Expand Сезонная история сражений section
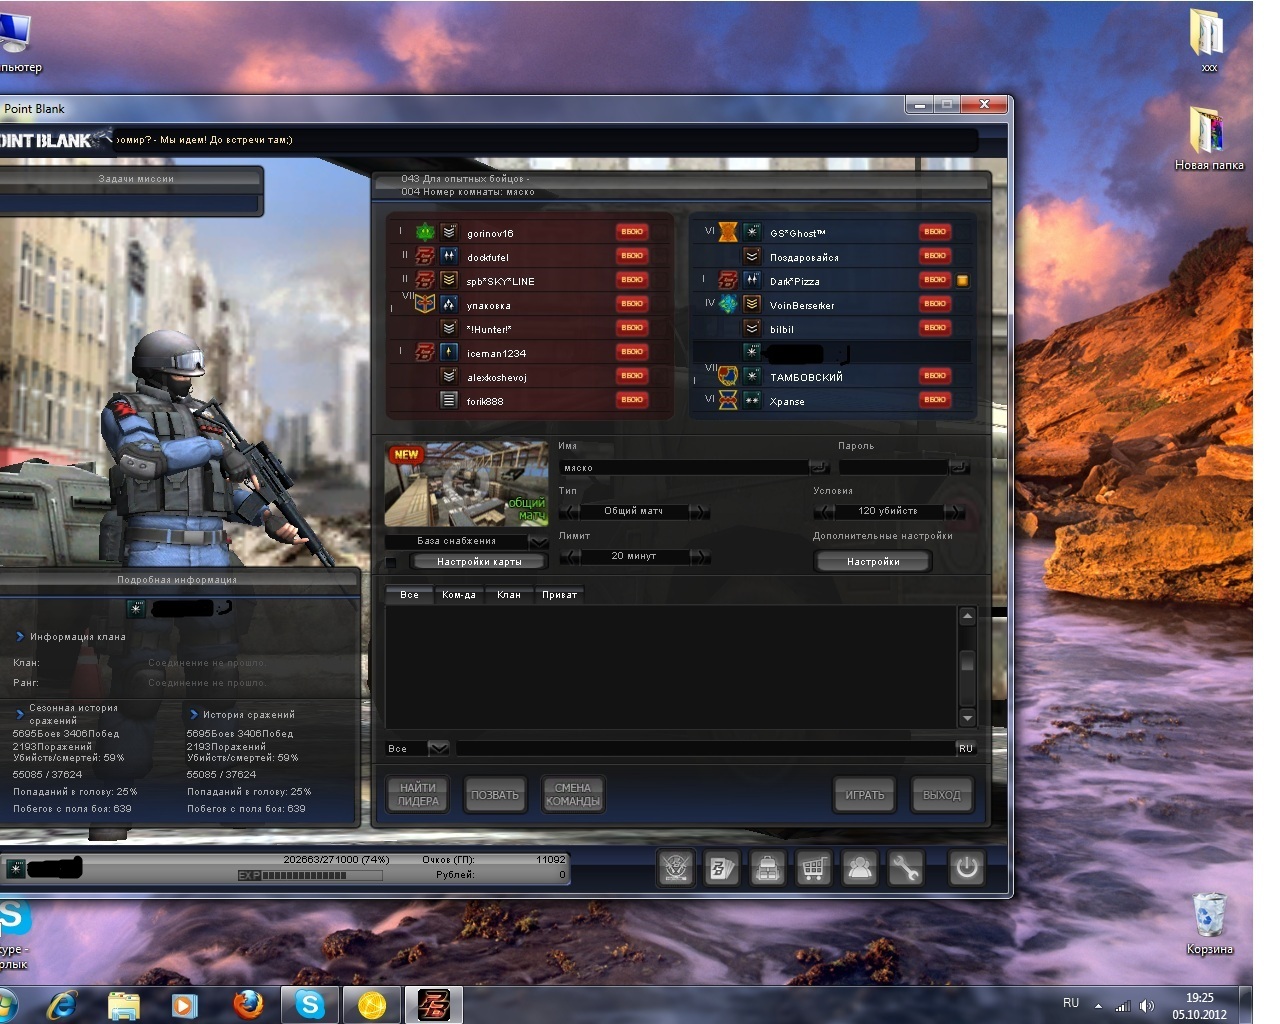The width and height of the screenshot is (1280, 1024). (x=19, y=713)
